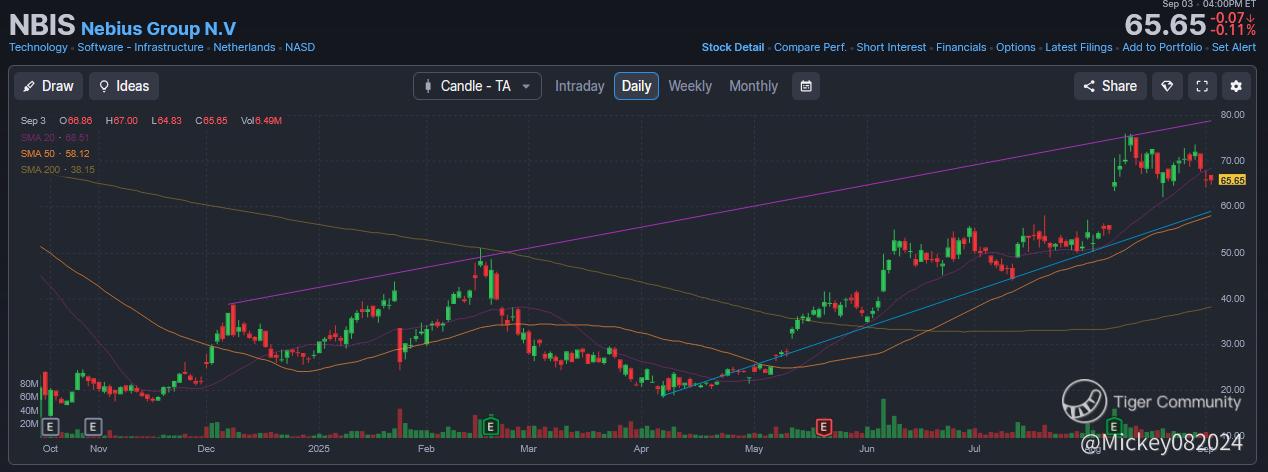Open the date range calendar icon
This screenshot has height=472, width=1268.
[806, 86]
